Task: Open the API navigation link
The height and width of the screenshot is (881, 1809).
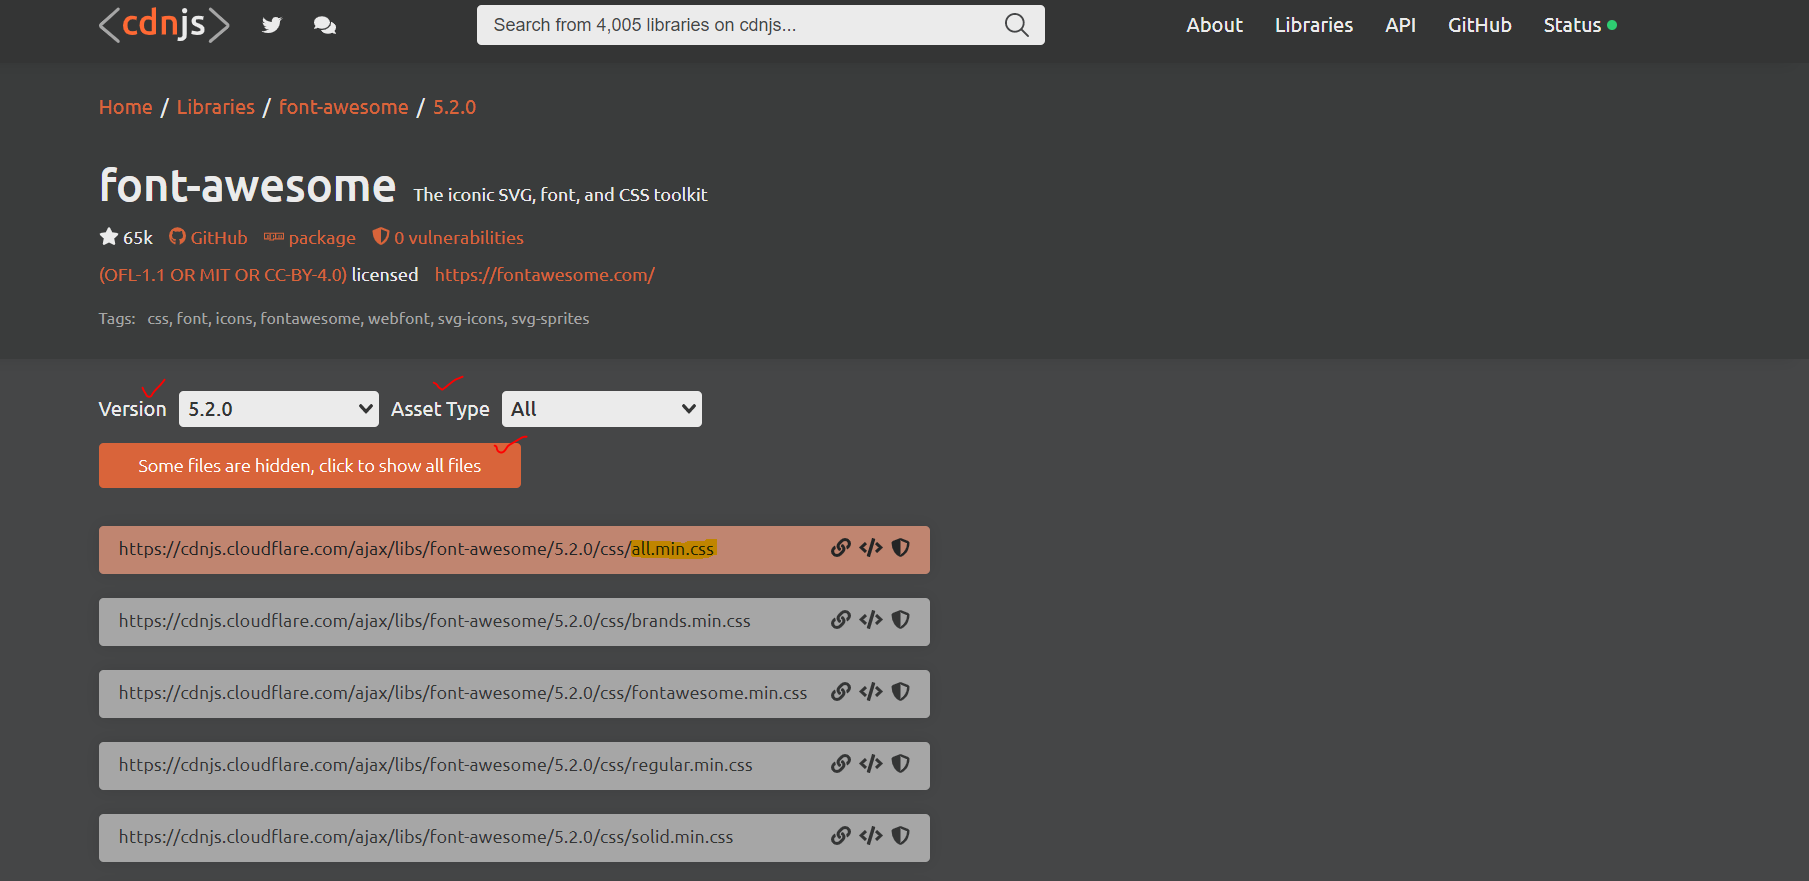Action: 1400,25
